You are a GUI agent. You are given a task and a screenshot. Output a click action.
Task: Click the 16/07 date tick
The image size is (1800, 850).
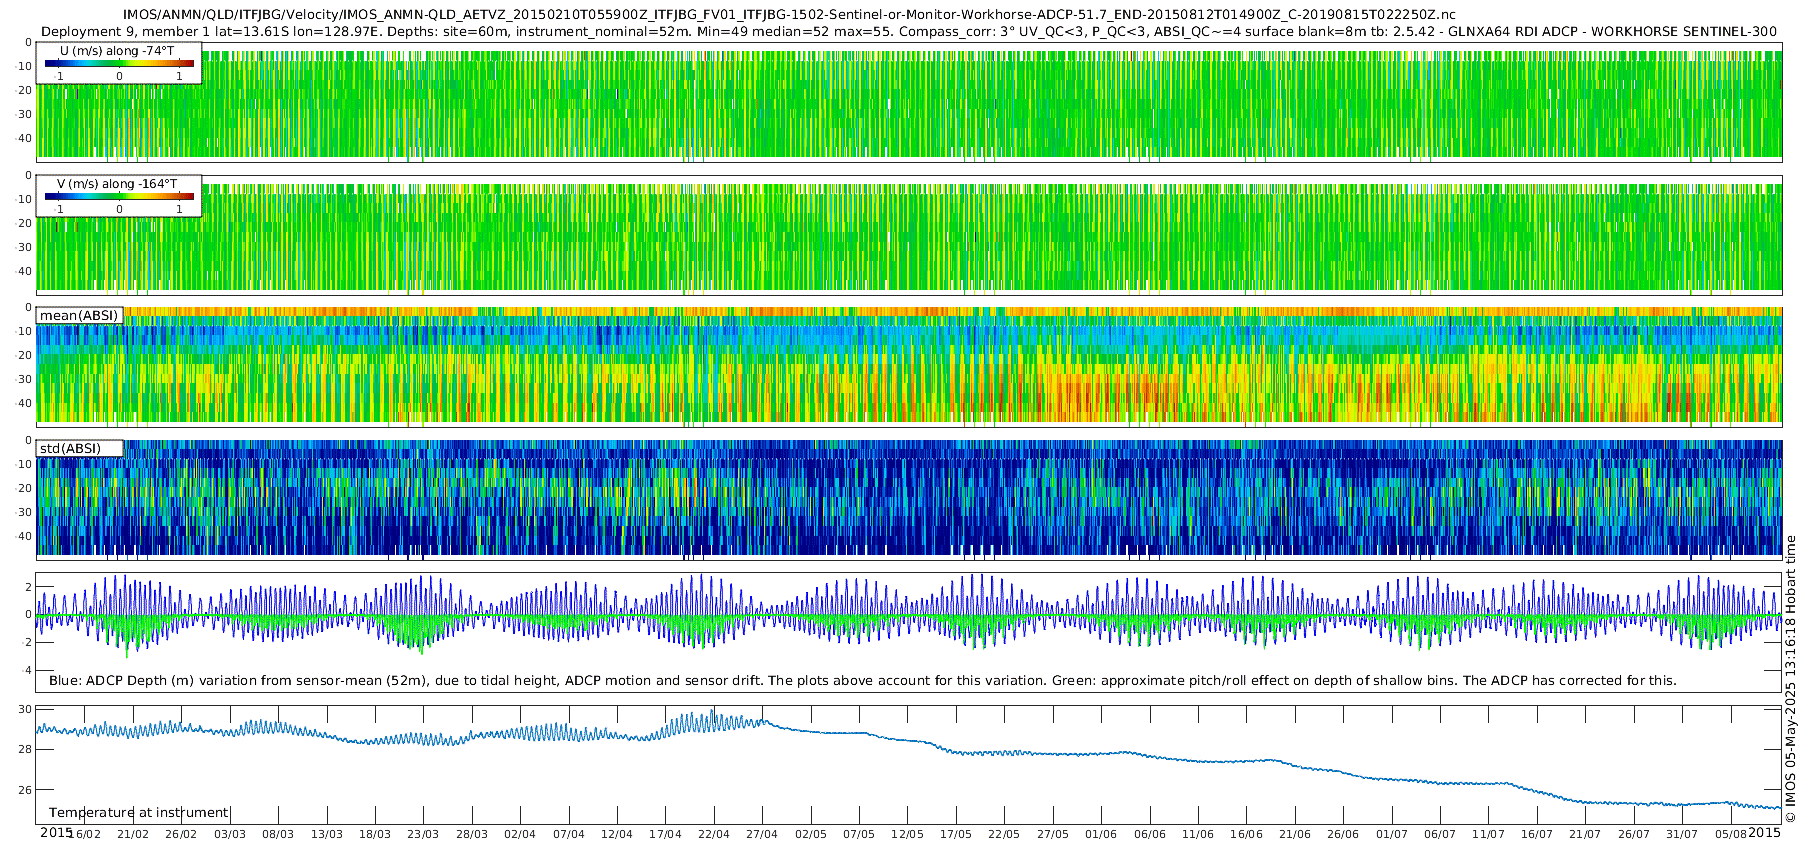[1537, 834]
